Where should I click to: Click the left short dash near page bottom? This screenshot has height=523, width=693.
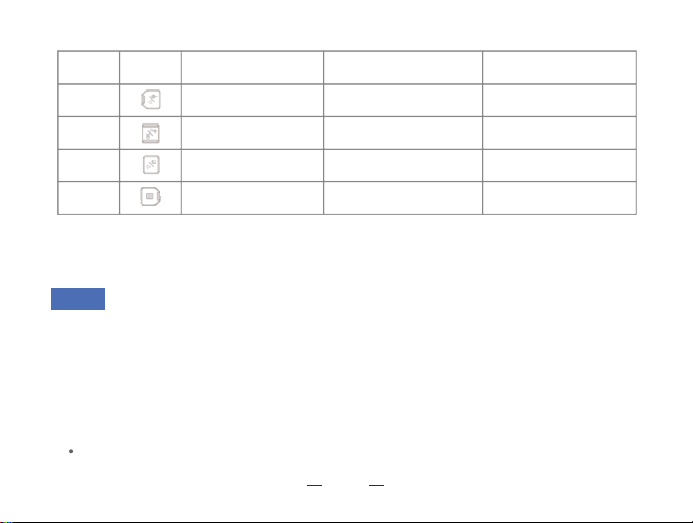315,485
